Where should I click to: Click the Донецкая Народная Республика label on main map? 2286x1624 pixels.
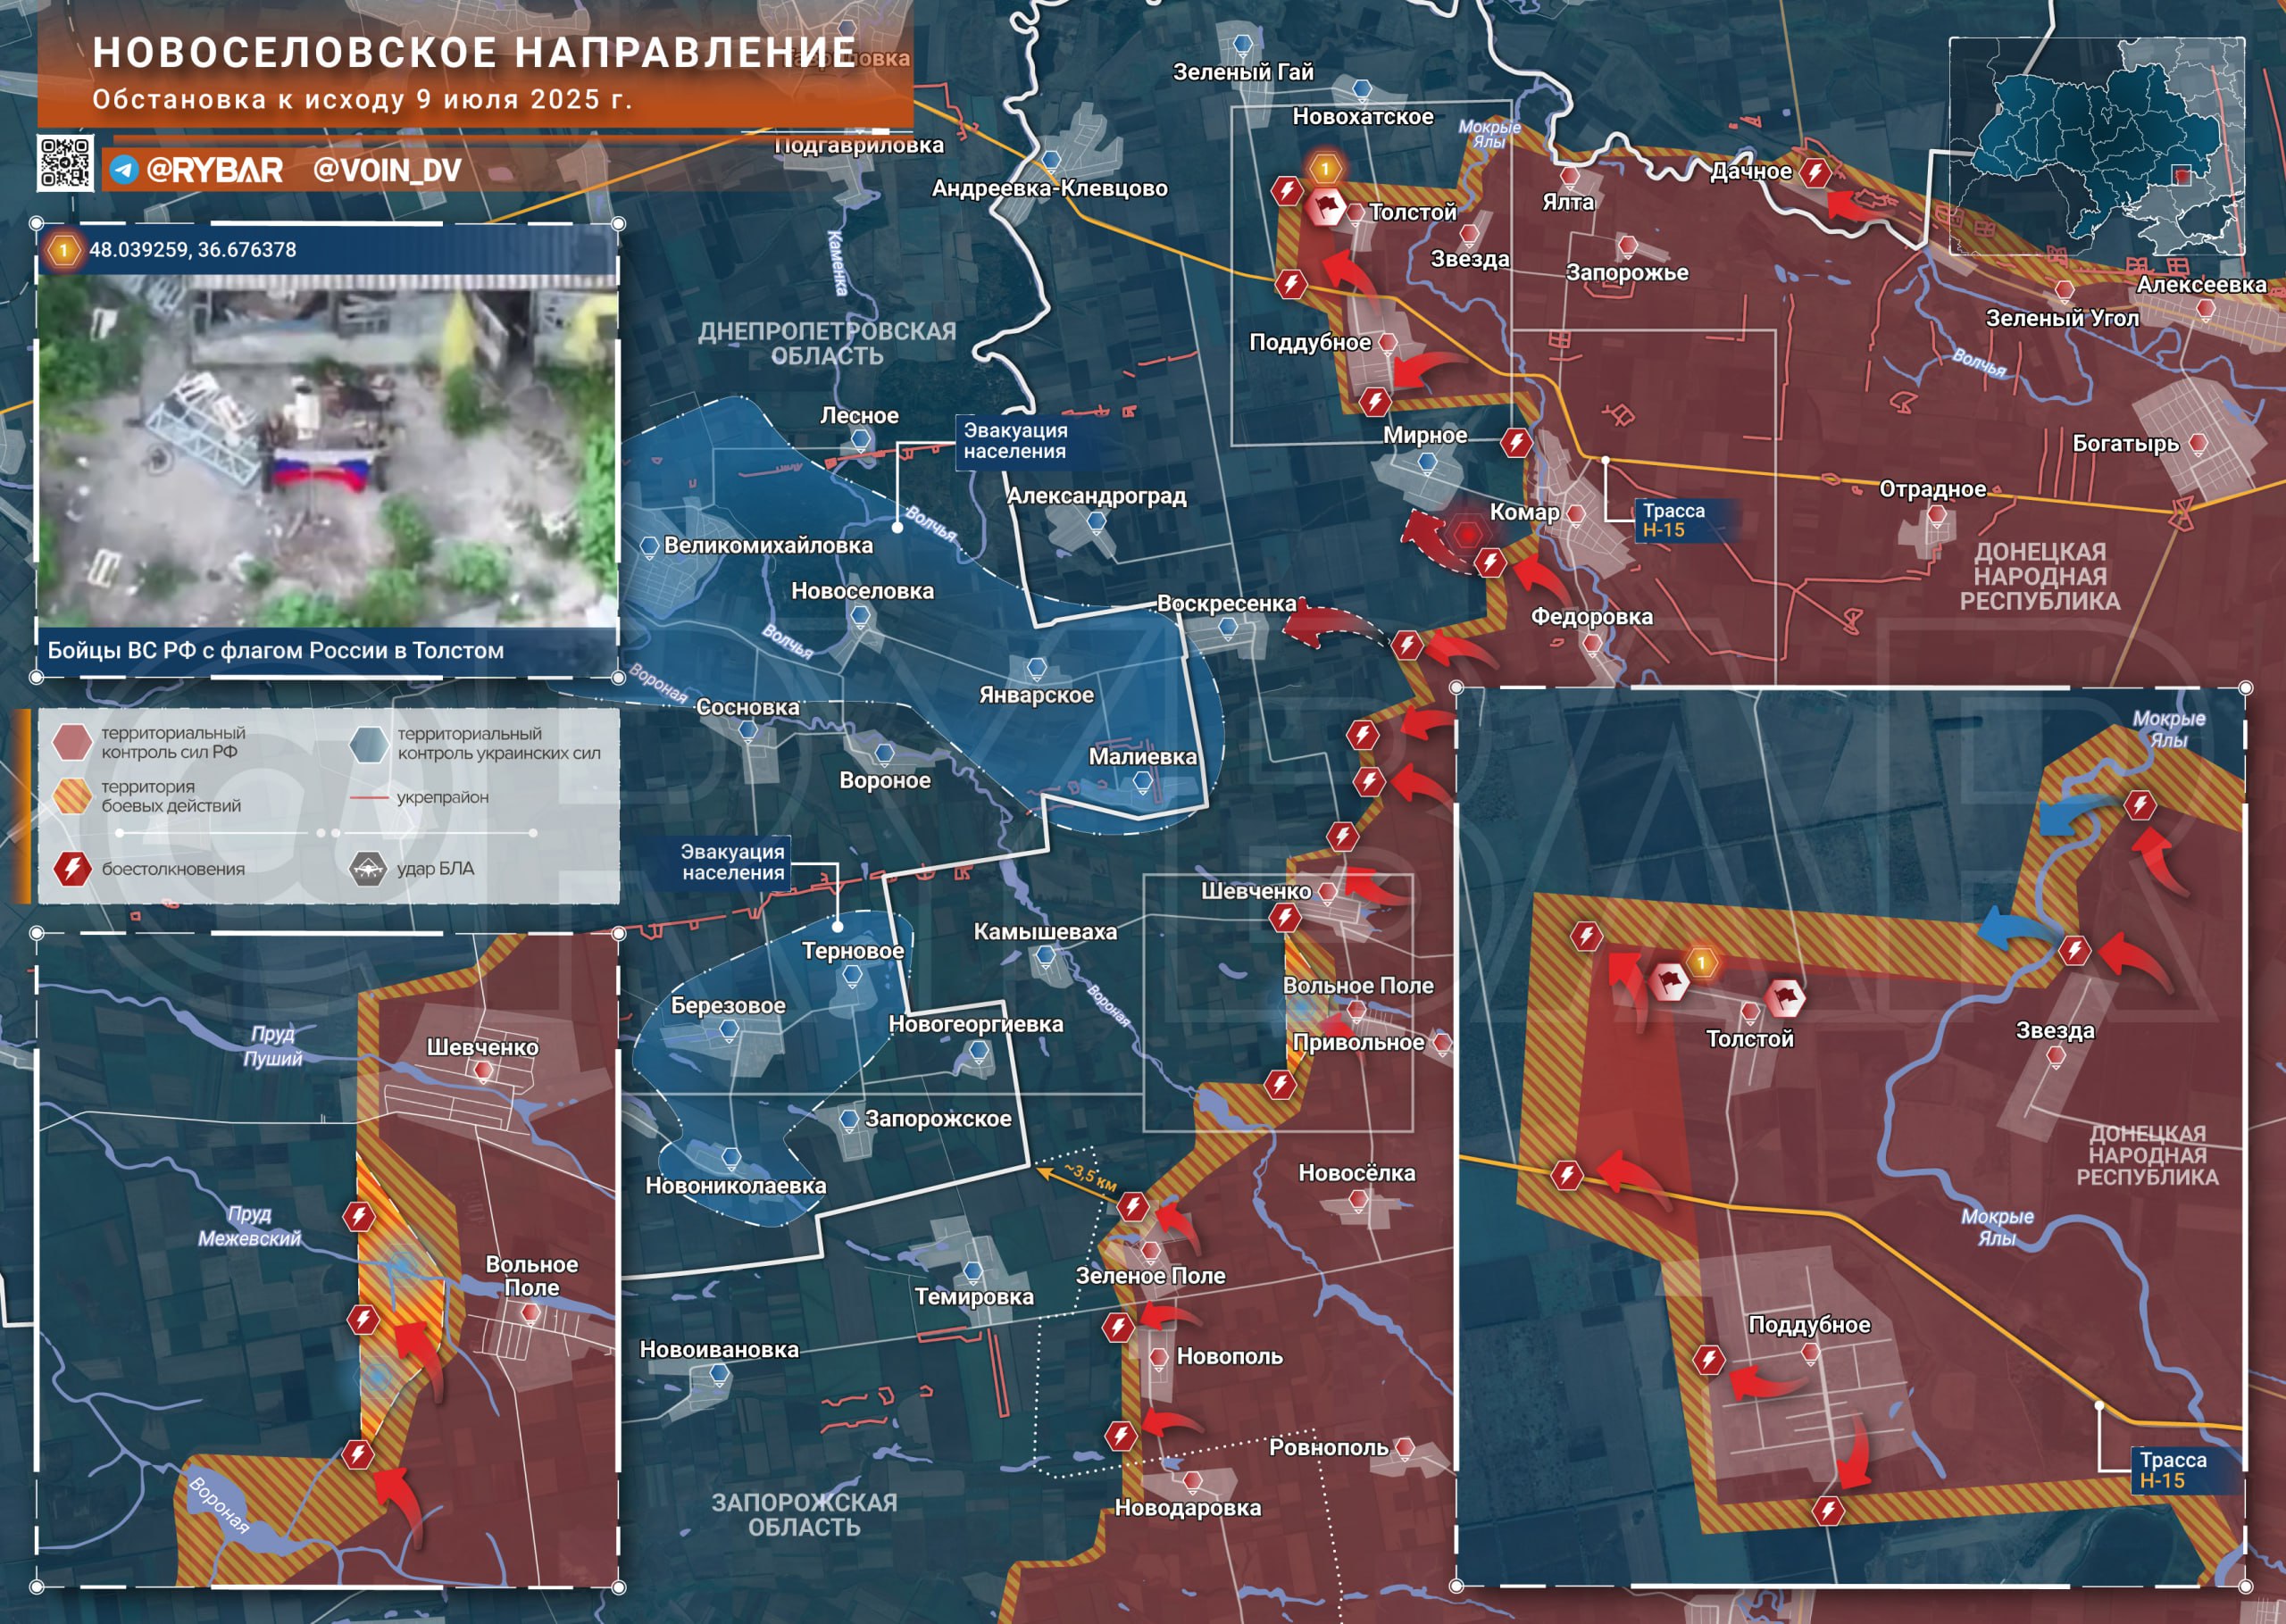pyautogui.click(x=2040, y=576)
